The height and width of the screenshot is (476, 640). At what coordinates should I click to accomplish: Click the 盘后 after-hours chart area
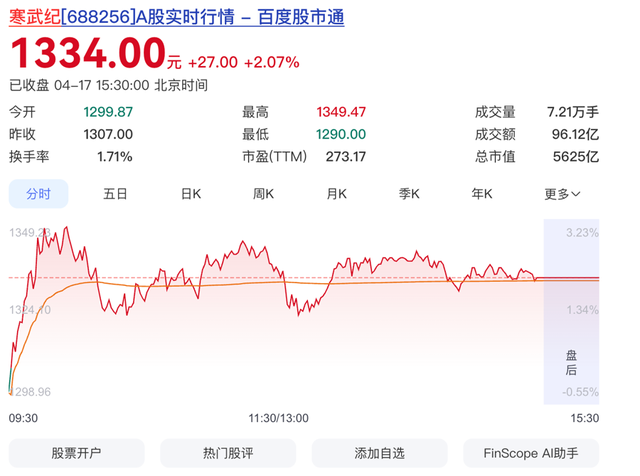[571, 311]
